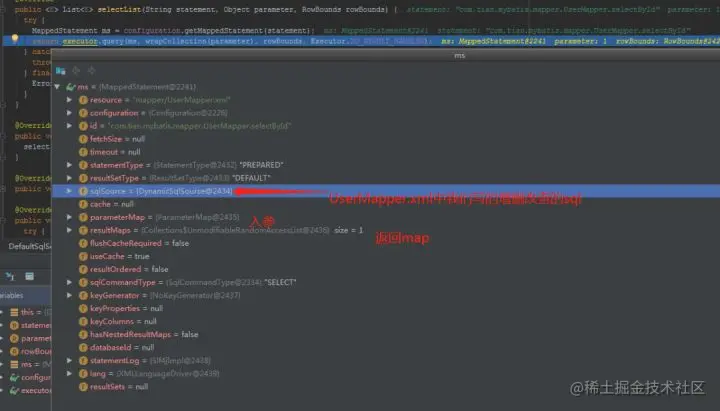Viewport: 720px width, 411px height.
Task: Expand the statementType field node
Action: (69, 164)
